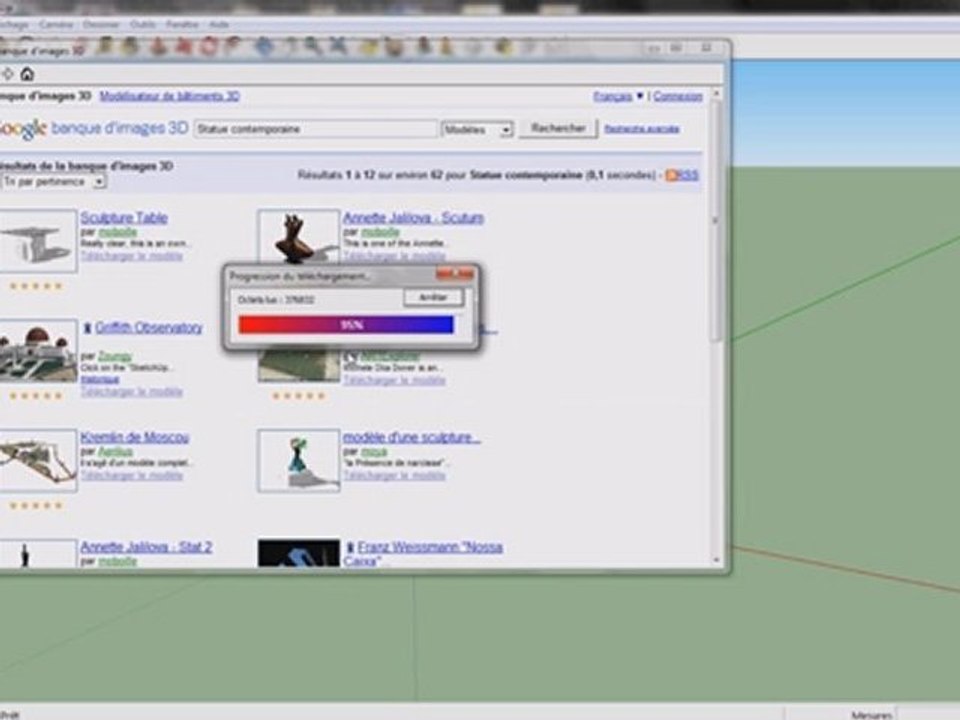This screenshot has width=960, height=720.
Task: Click author Aerilius under Kremlin de Moscou
Action: (115, 451)
